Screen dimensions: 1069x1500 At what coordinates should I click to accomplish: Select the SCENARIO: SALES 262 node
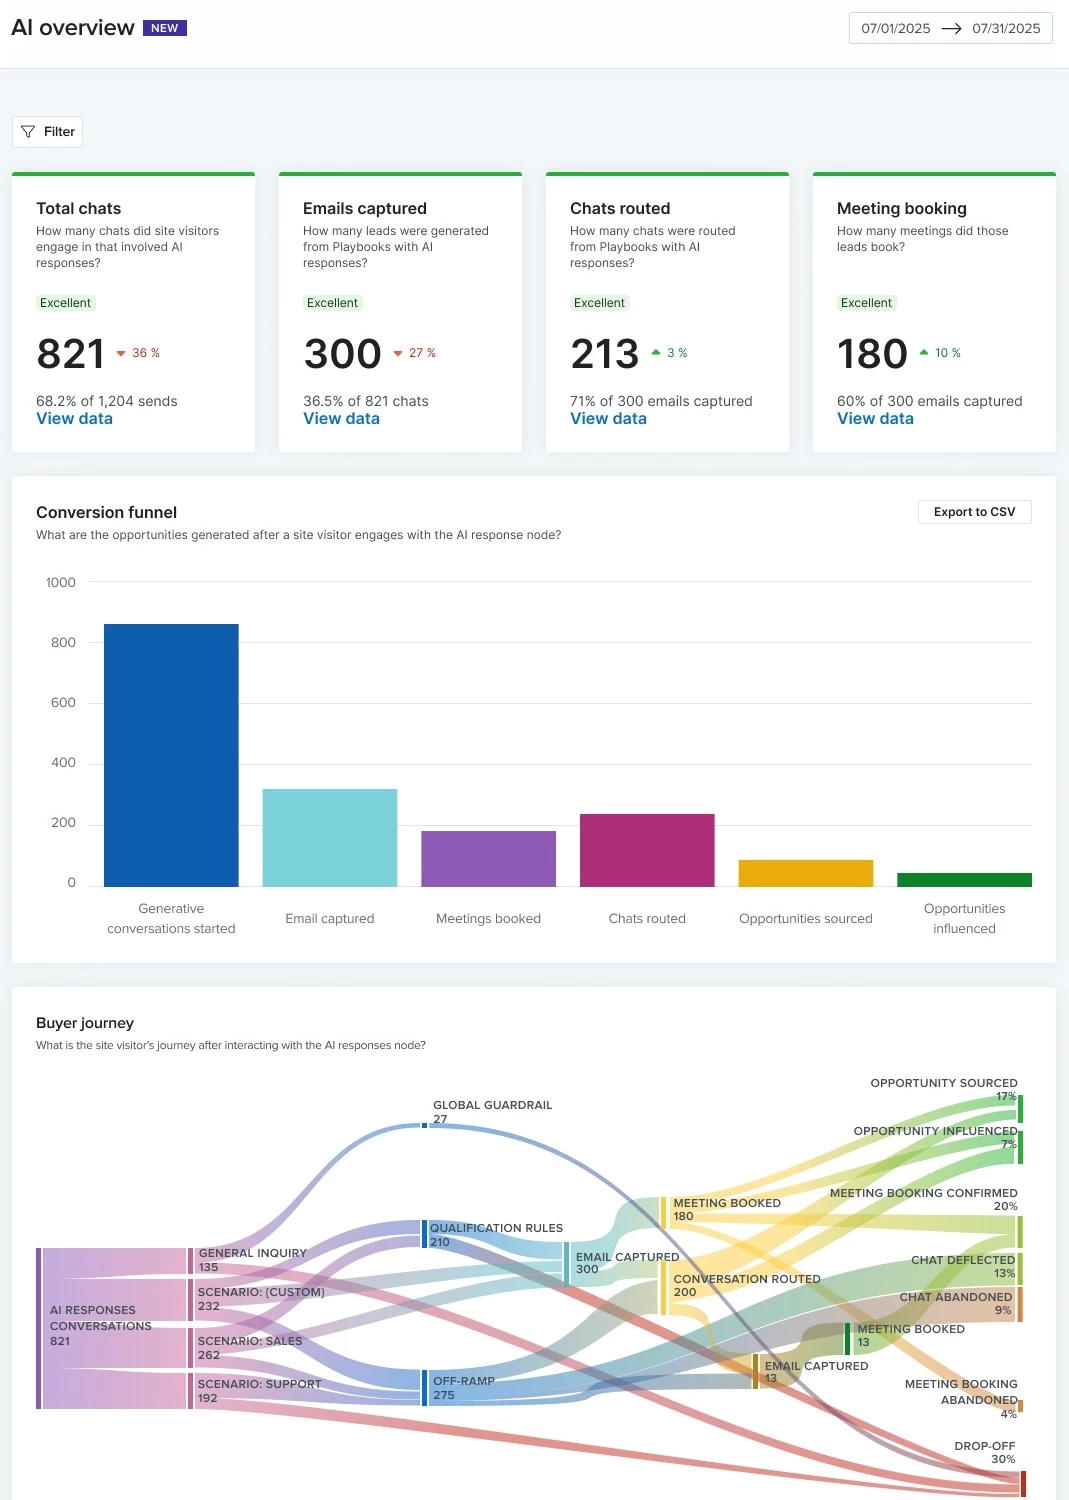190,1348
